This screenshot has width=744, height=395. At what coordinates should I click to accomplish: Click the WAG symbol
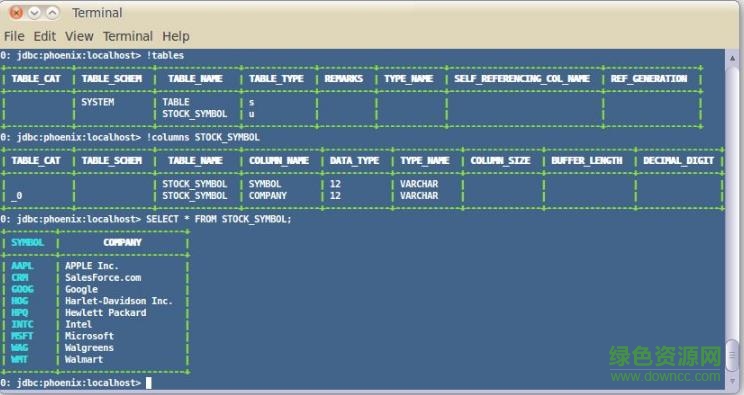(19, 348)
